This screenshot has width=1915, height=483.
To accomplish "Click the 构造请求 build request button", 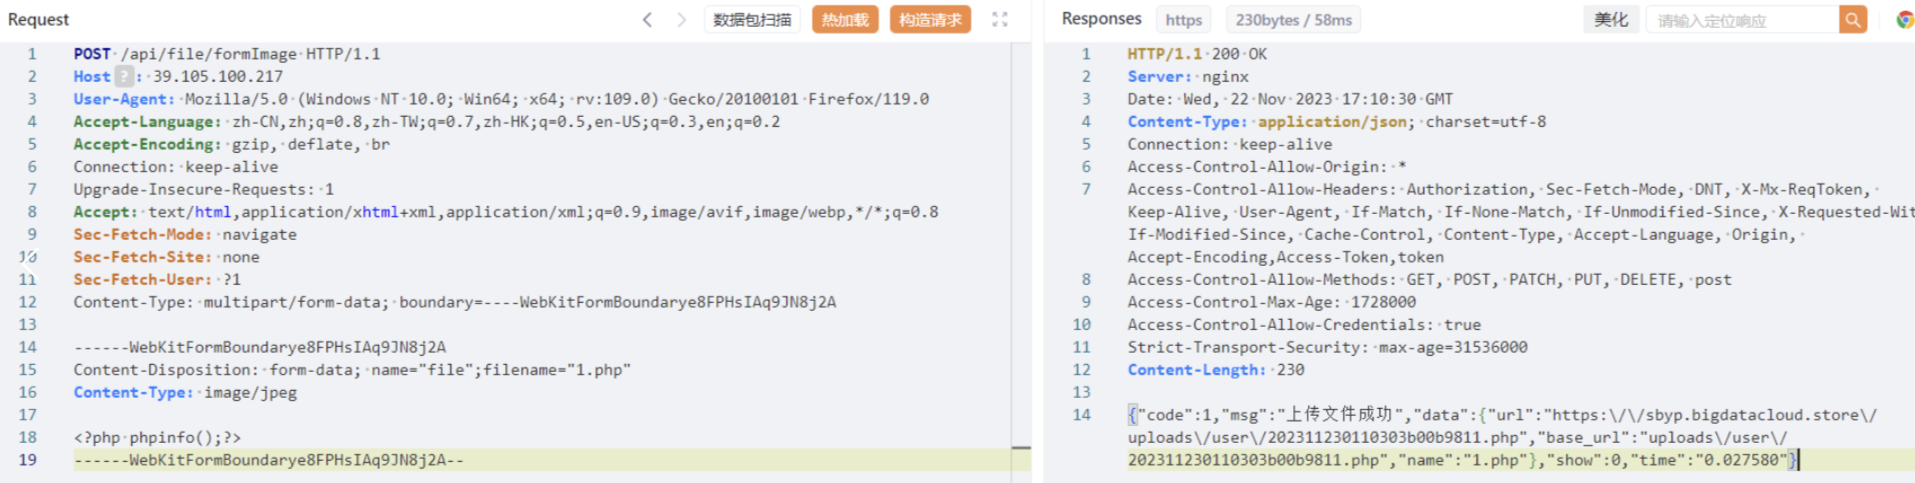I will [930, 19].
